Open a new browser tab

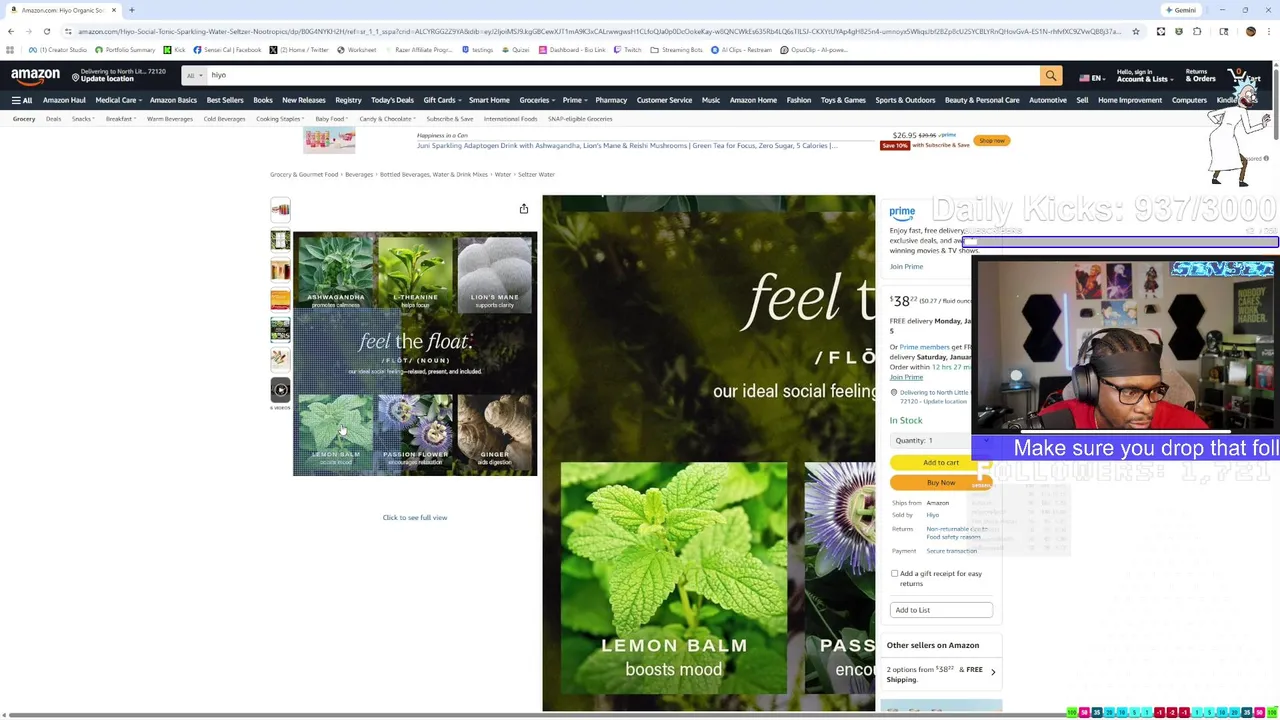pos(131,10)
